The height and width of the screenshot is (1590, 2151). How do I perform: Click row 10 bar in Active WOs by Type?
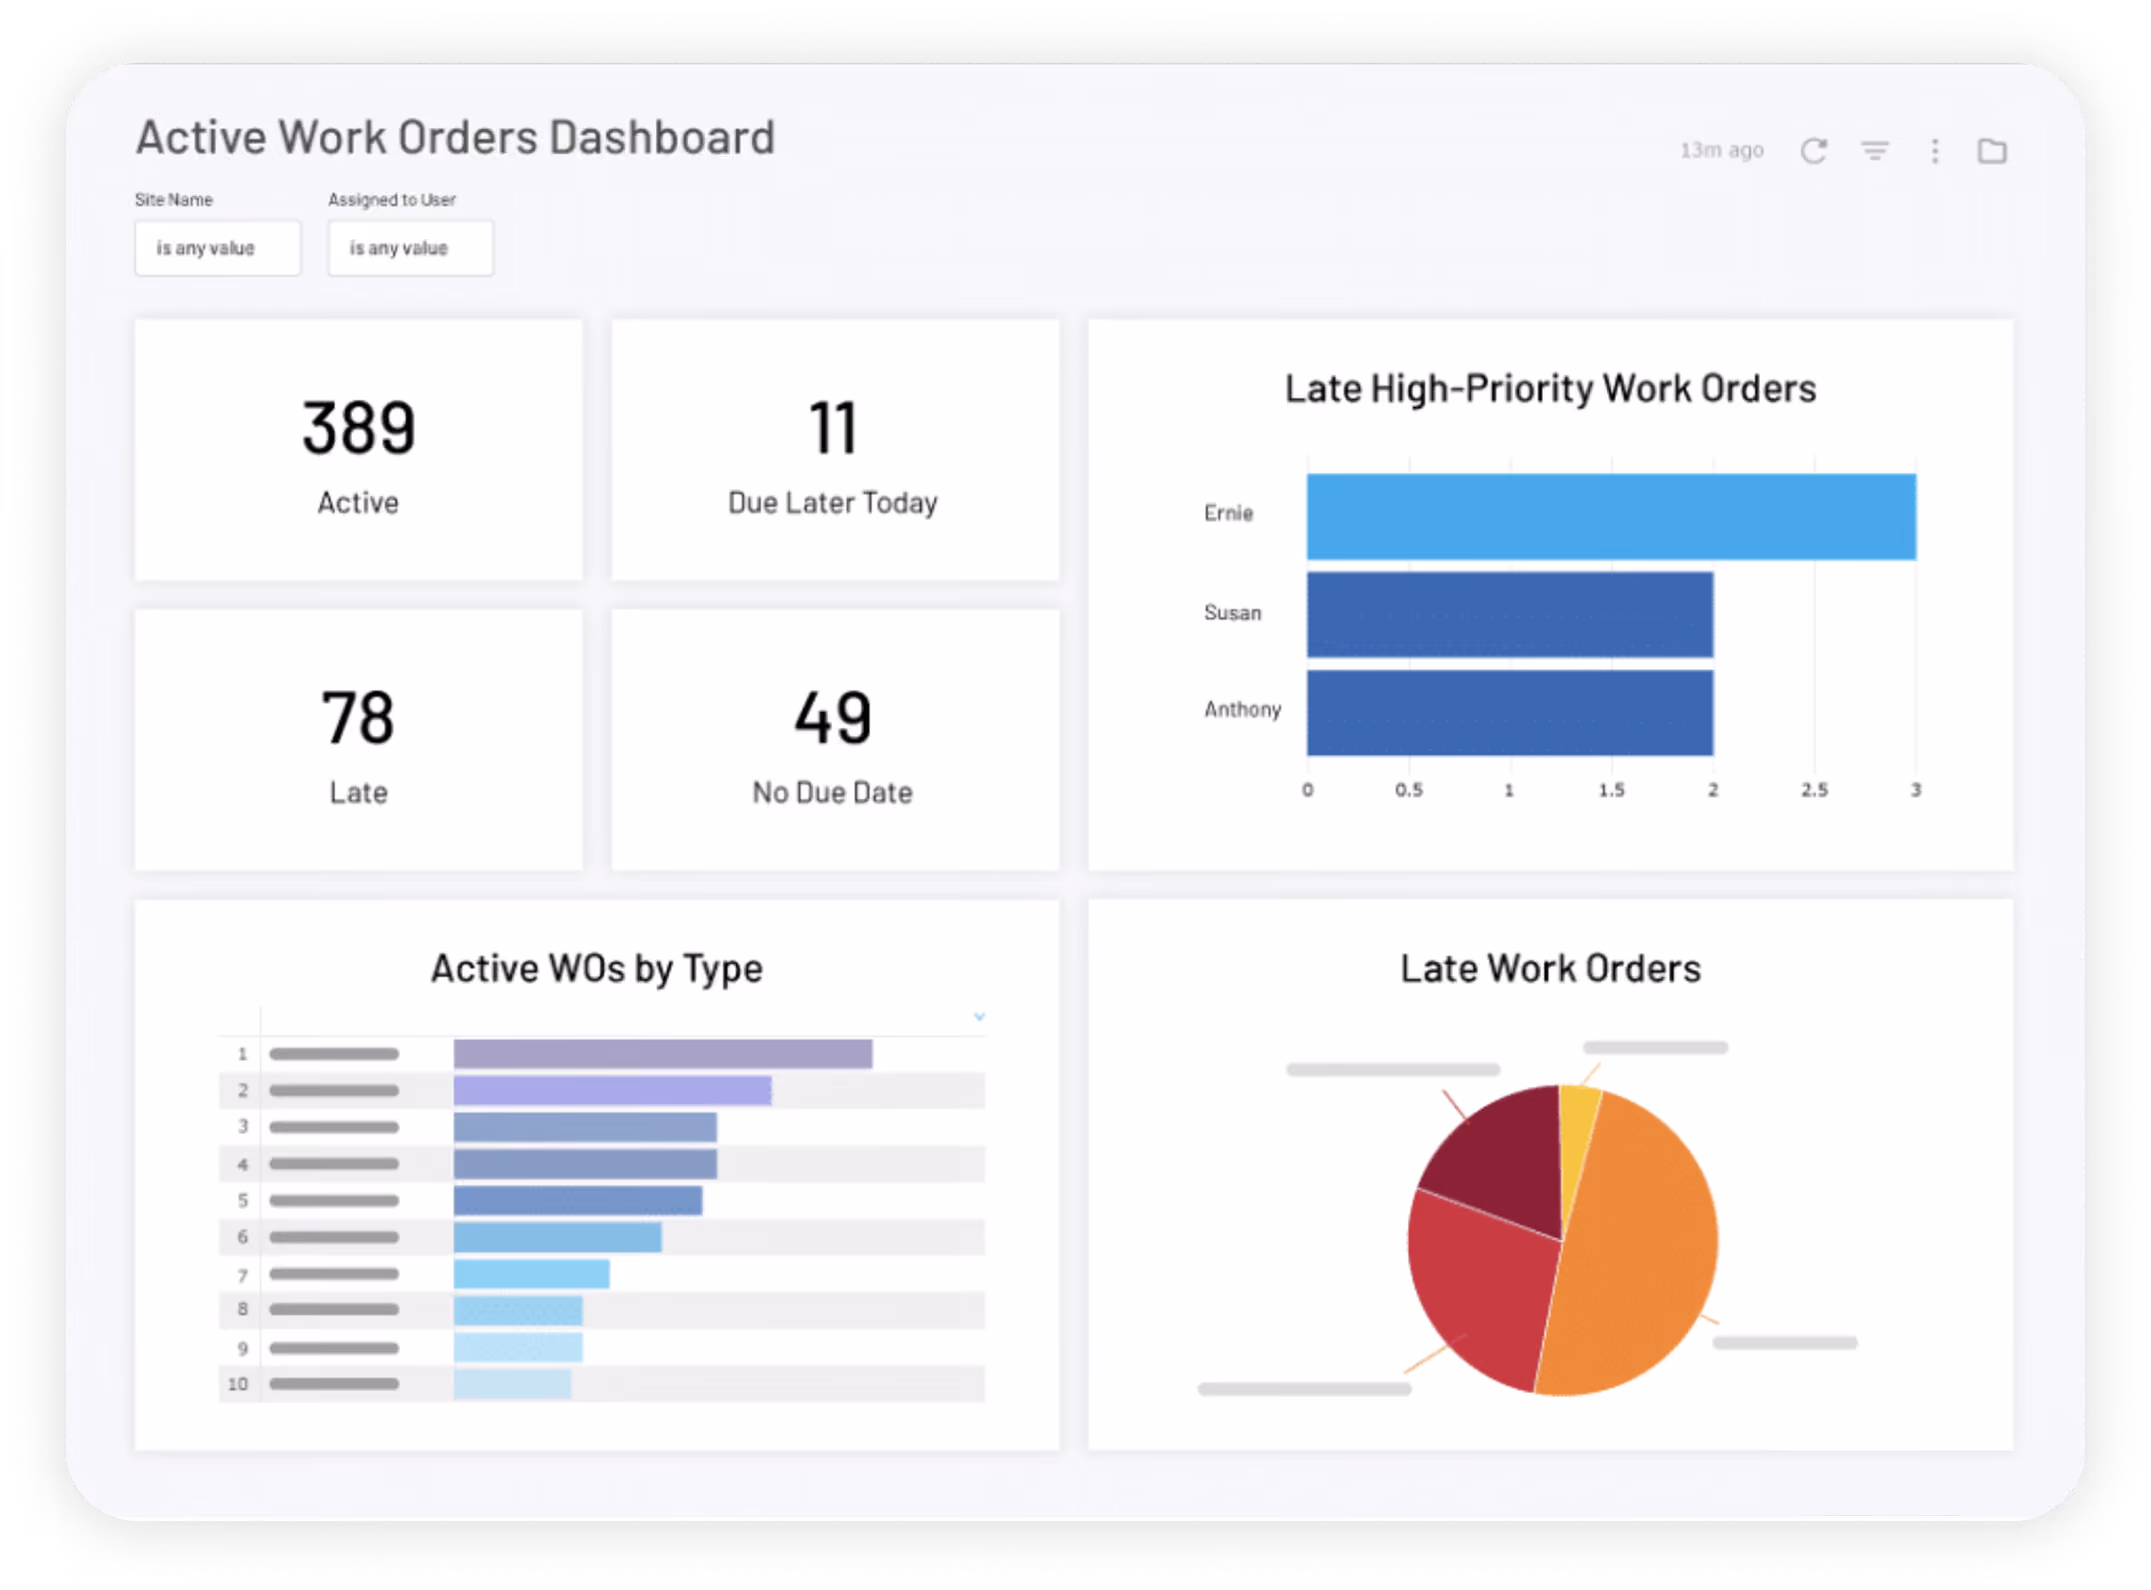click(512, 1384)
